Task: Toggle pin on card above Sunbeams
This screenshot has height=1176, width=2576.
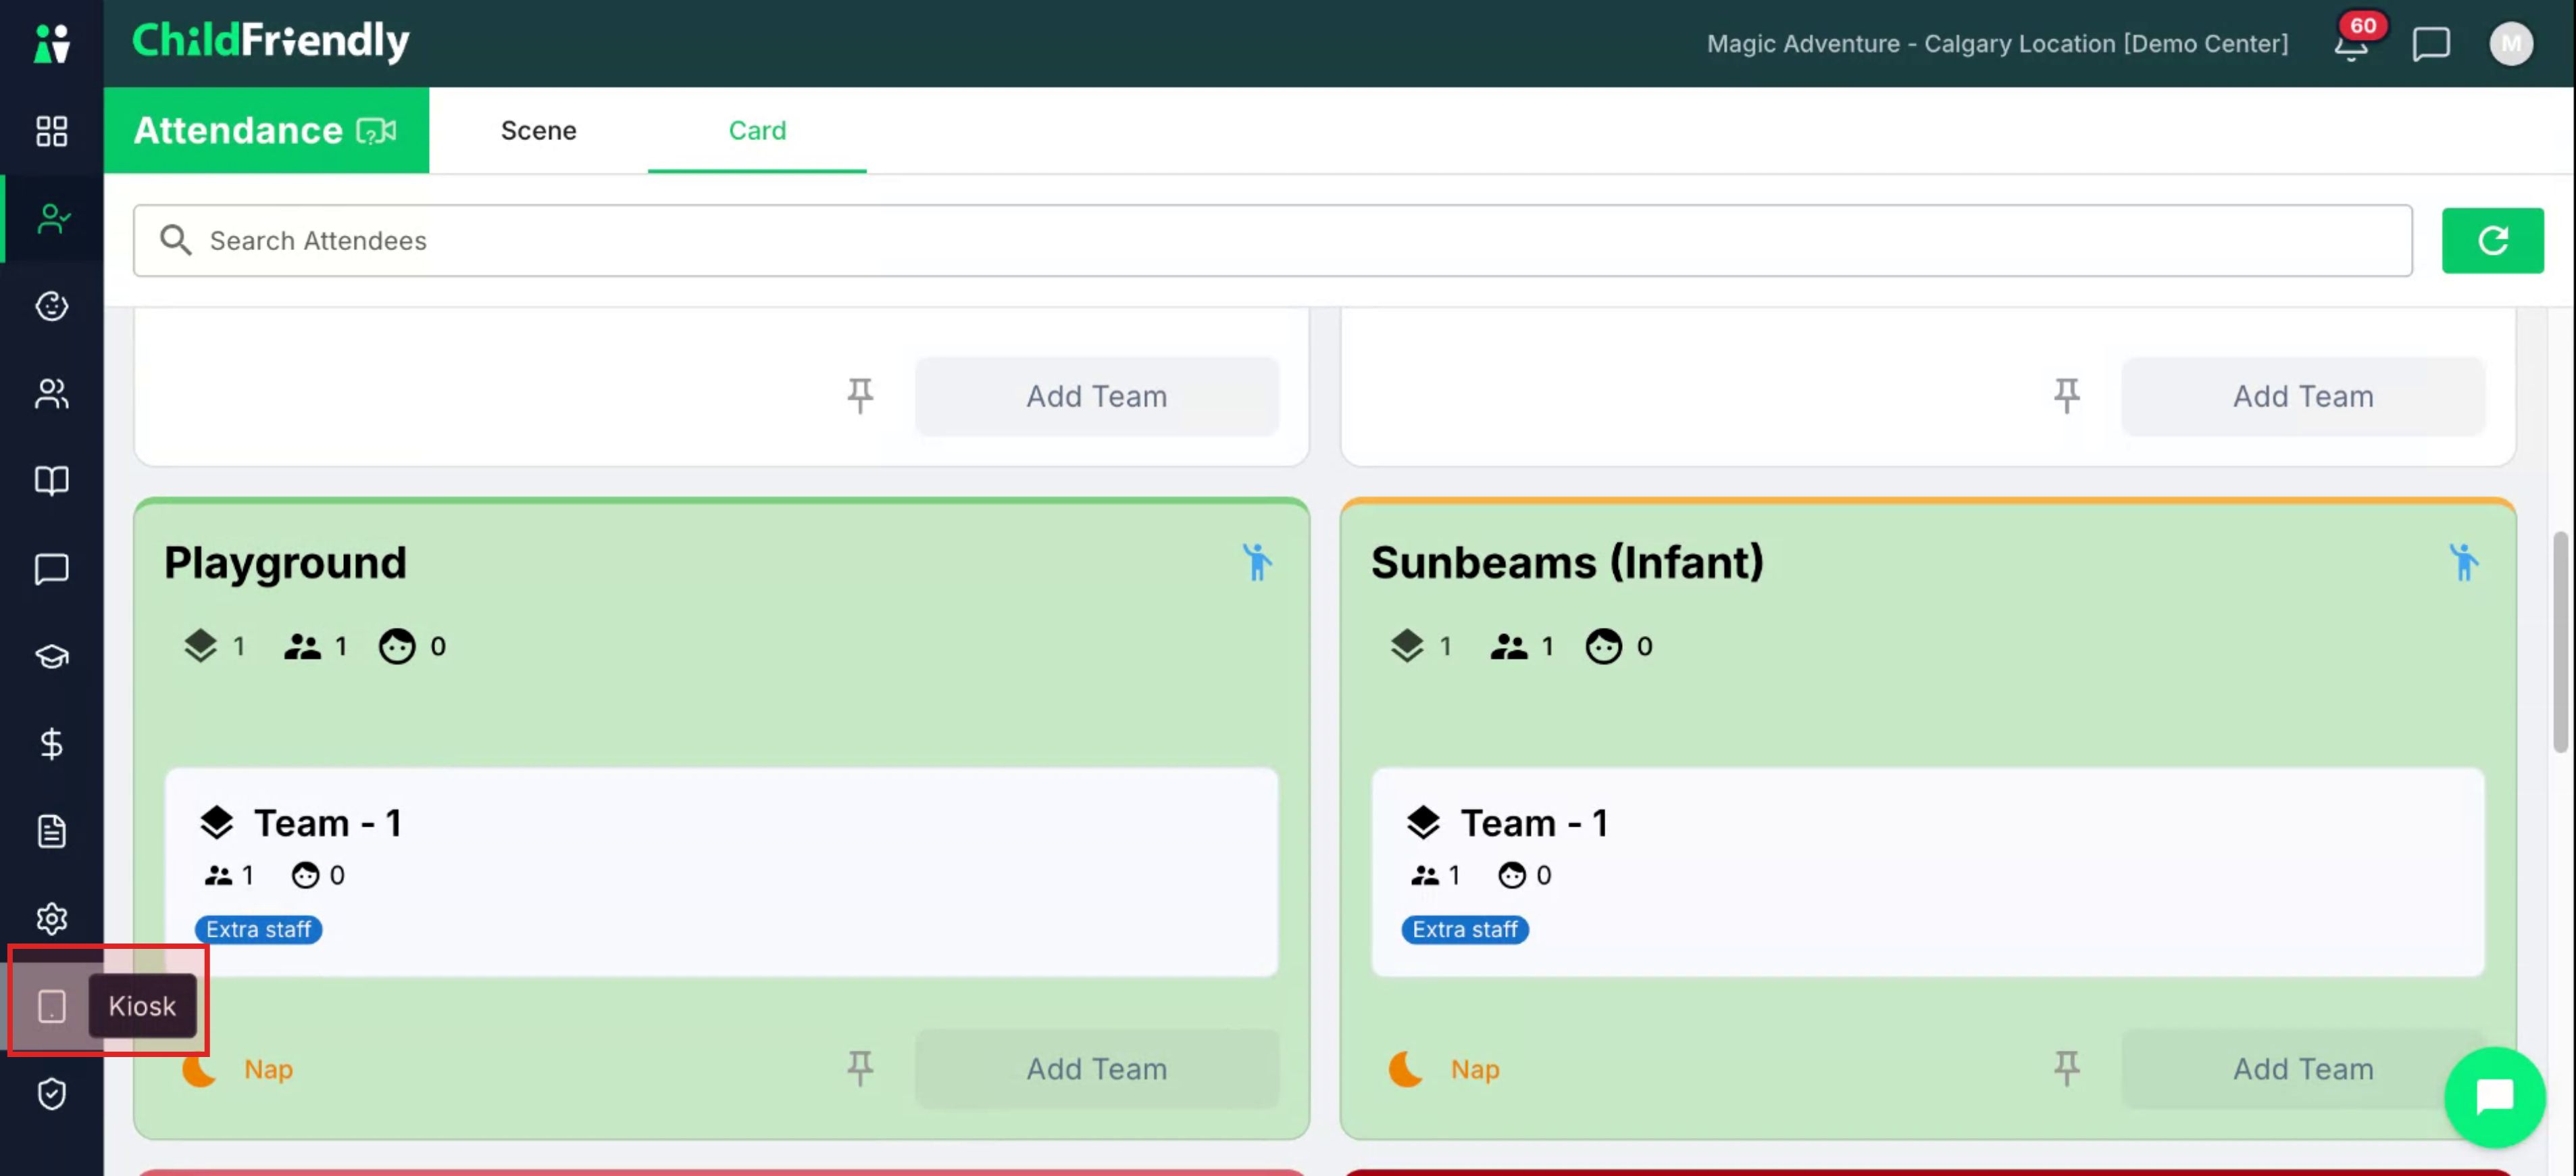Action: [x=2066, y=396]
